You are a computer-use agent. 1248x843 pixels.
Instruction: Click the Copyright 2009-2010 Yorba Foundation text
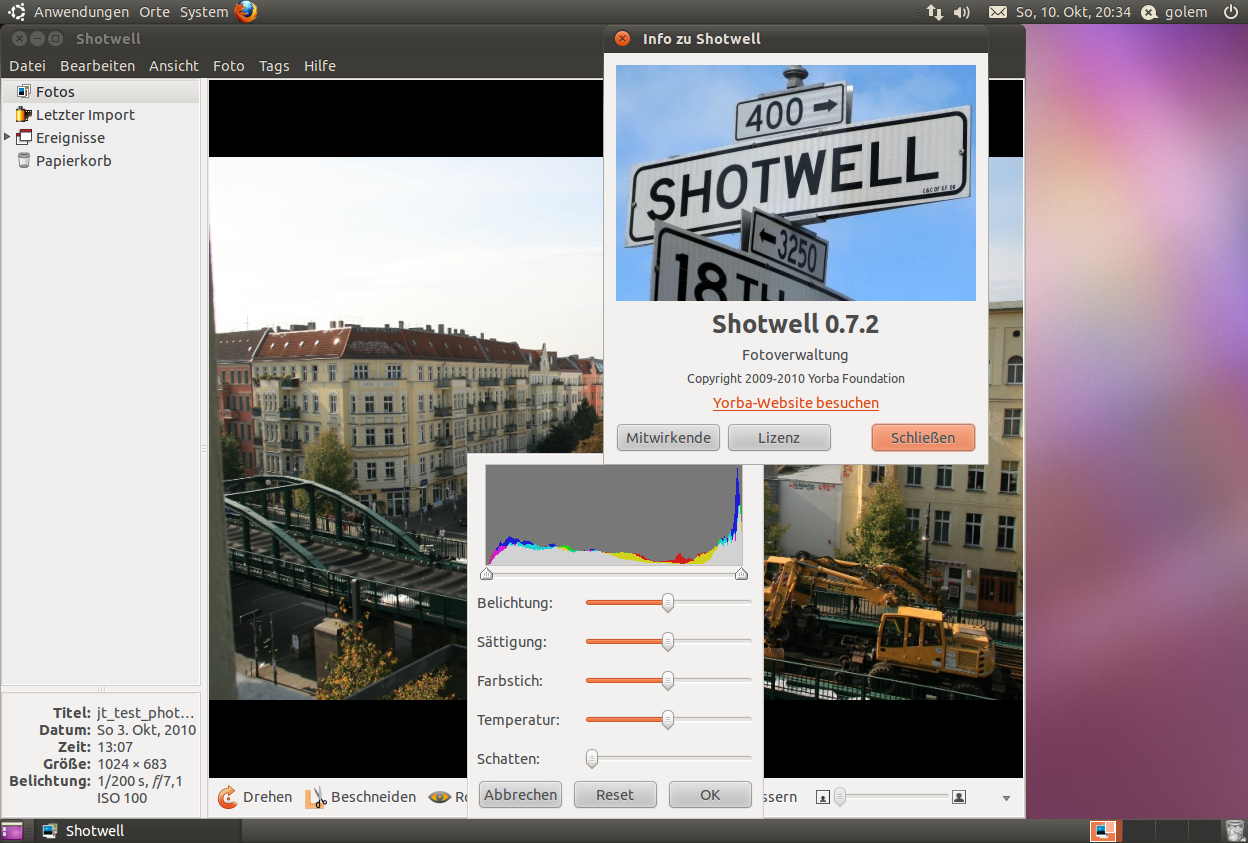tap(796, 379)
